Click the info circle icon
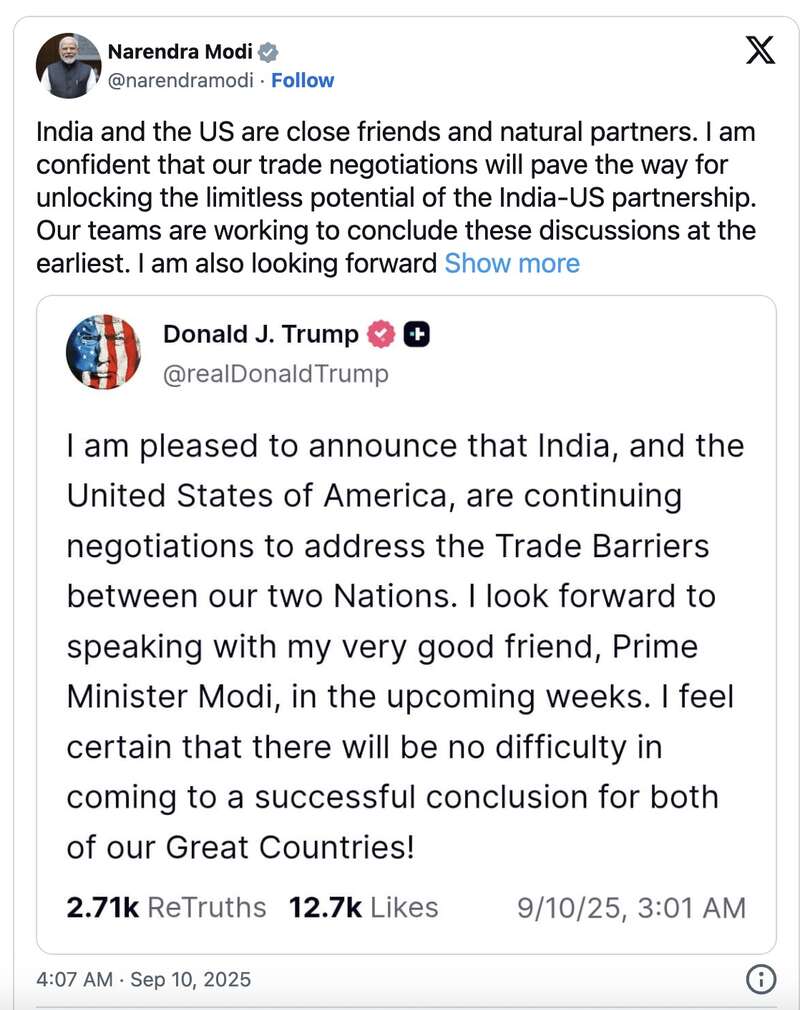 pyautogui.click(x=762, y=979)
